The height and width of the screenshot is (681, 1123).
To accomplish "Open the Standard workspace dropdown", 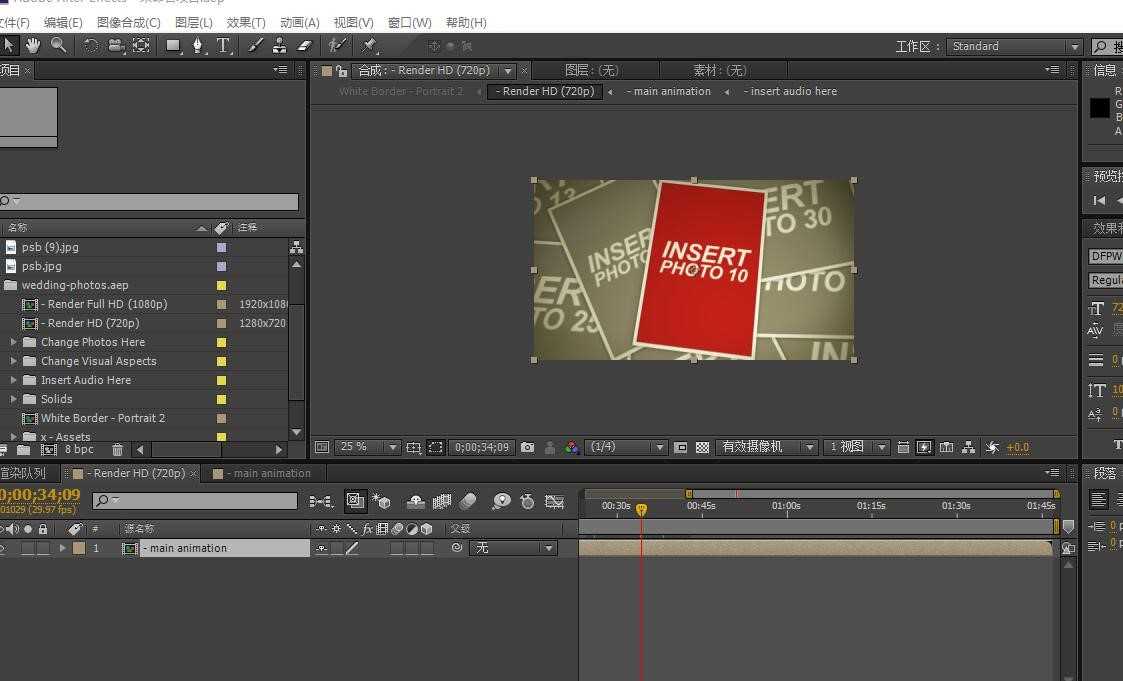I will click(1014, 47).
